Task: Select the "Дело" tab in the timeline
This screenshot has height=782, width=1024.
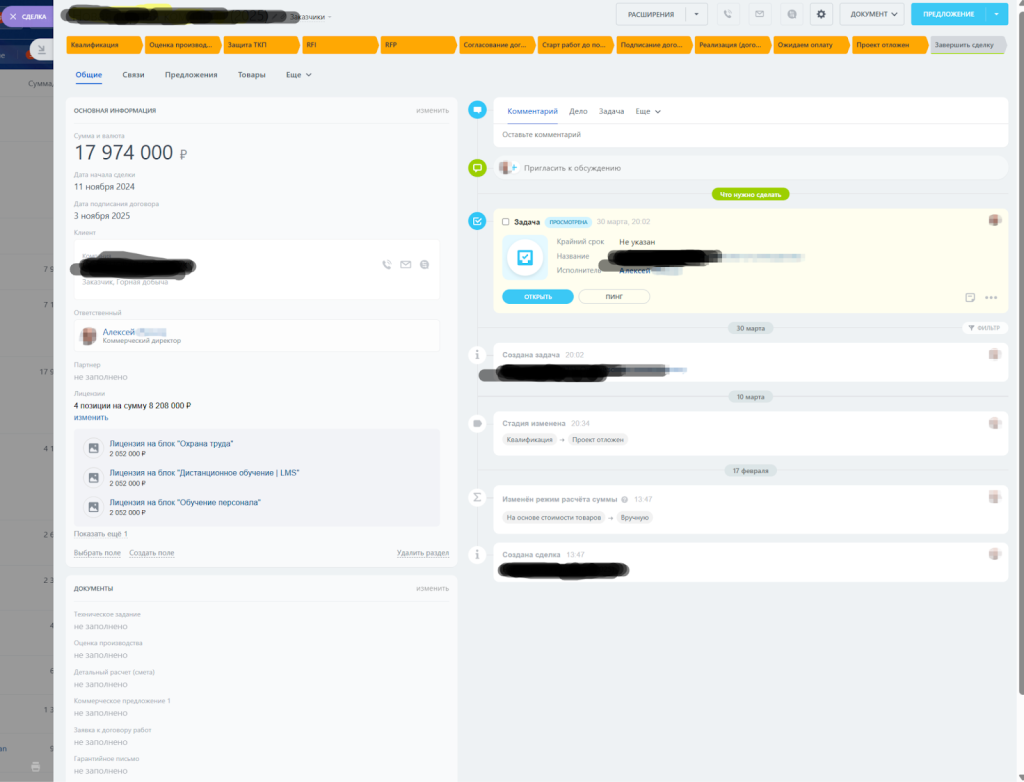Action: 578,111
